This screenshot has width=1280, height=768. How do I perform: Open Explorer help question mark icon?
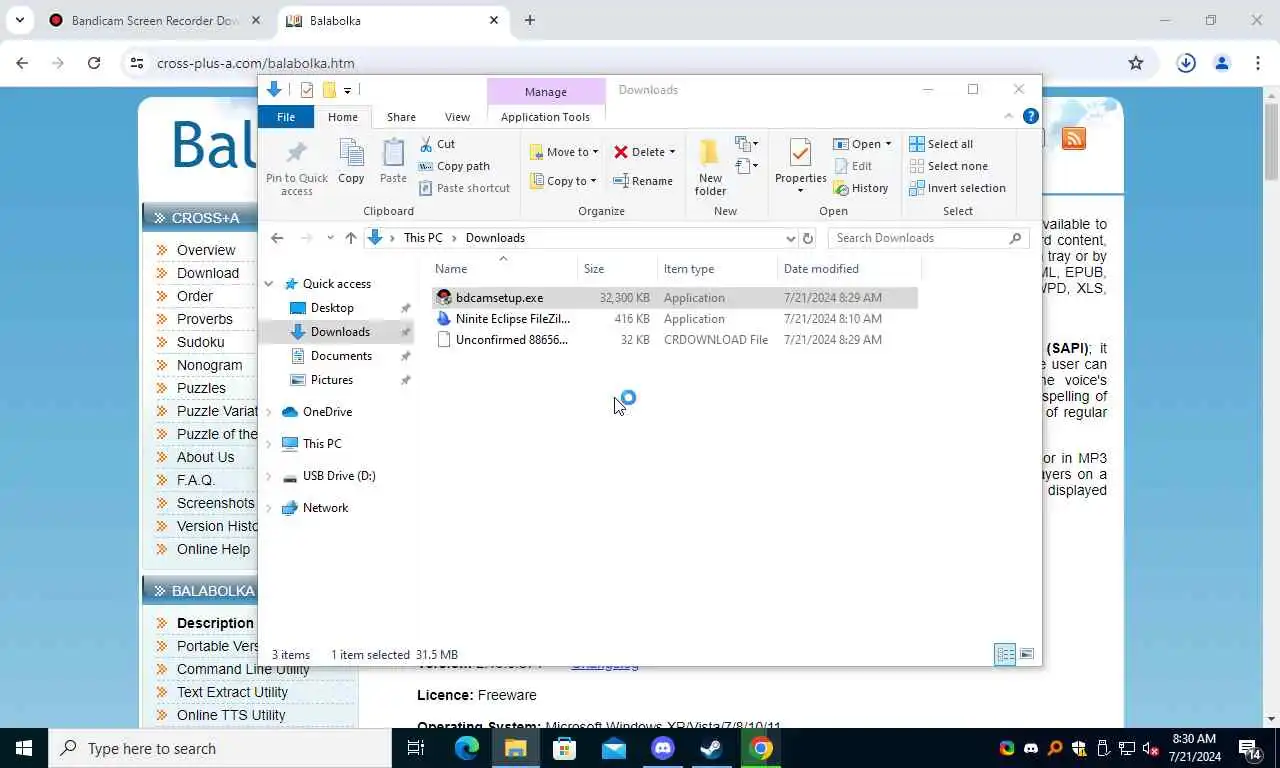(1031, 116)
